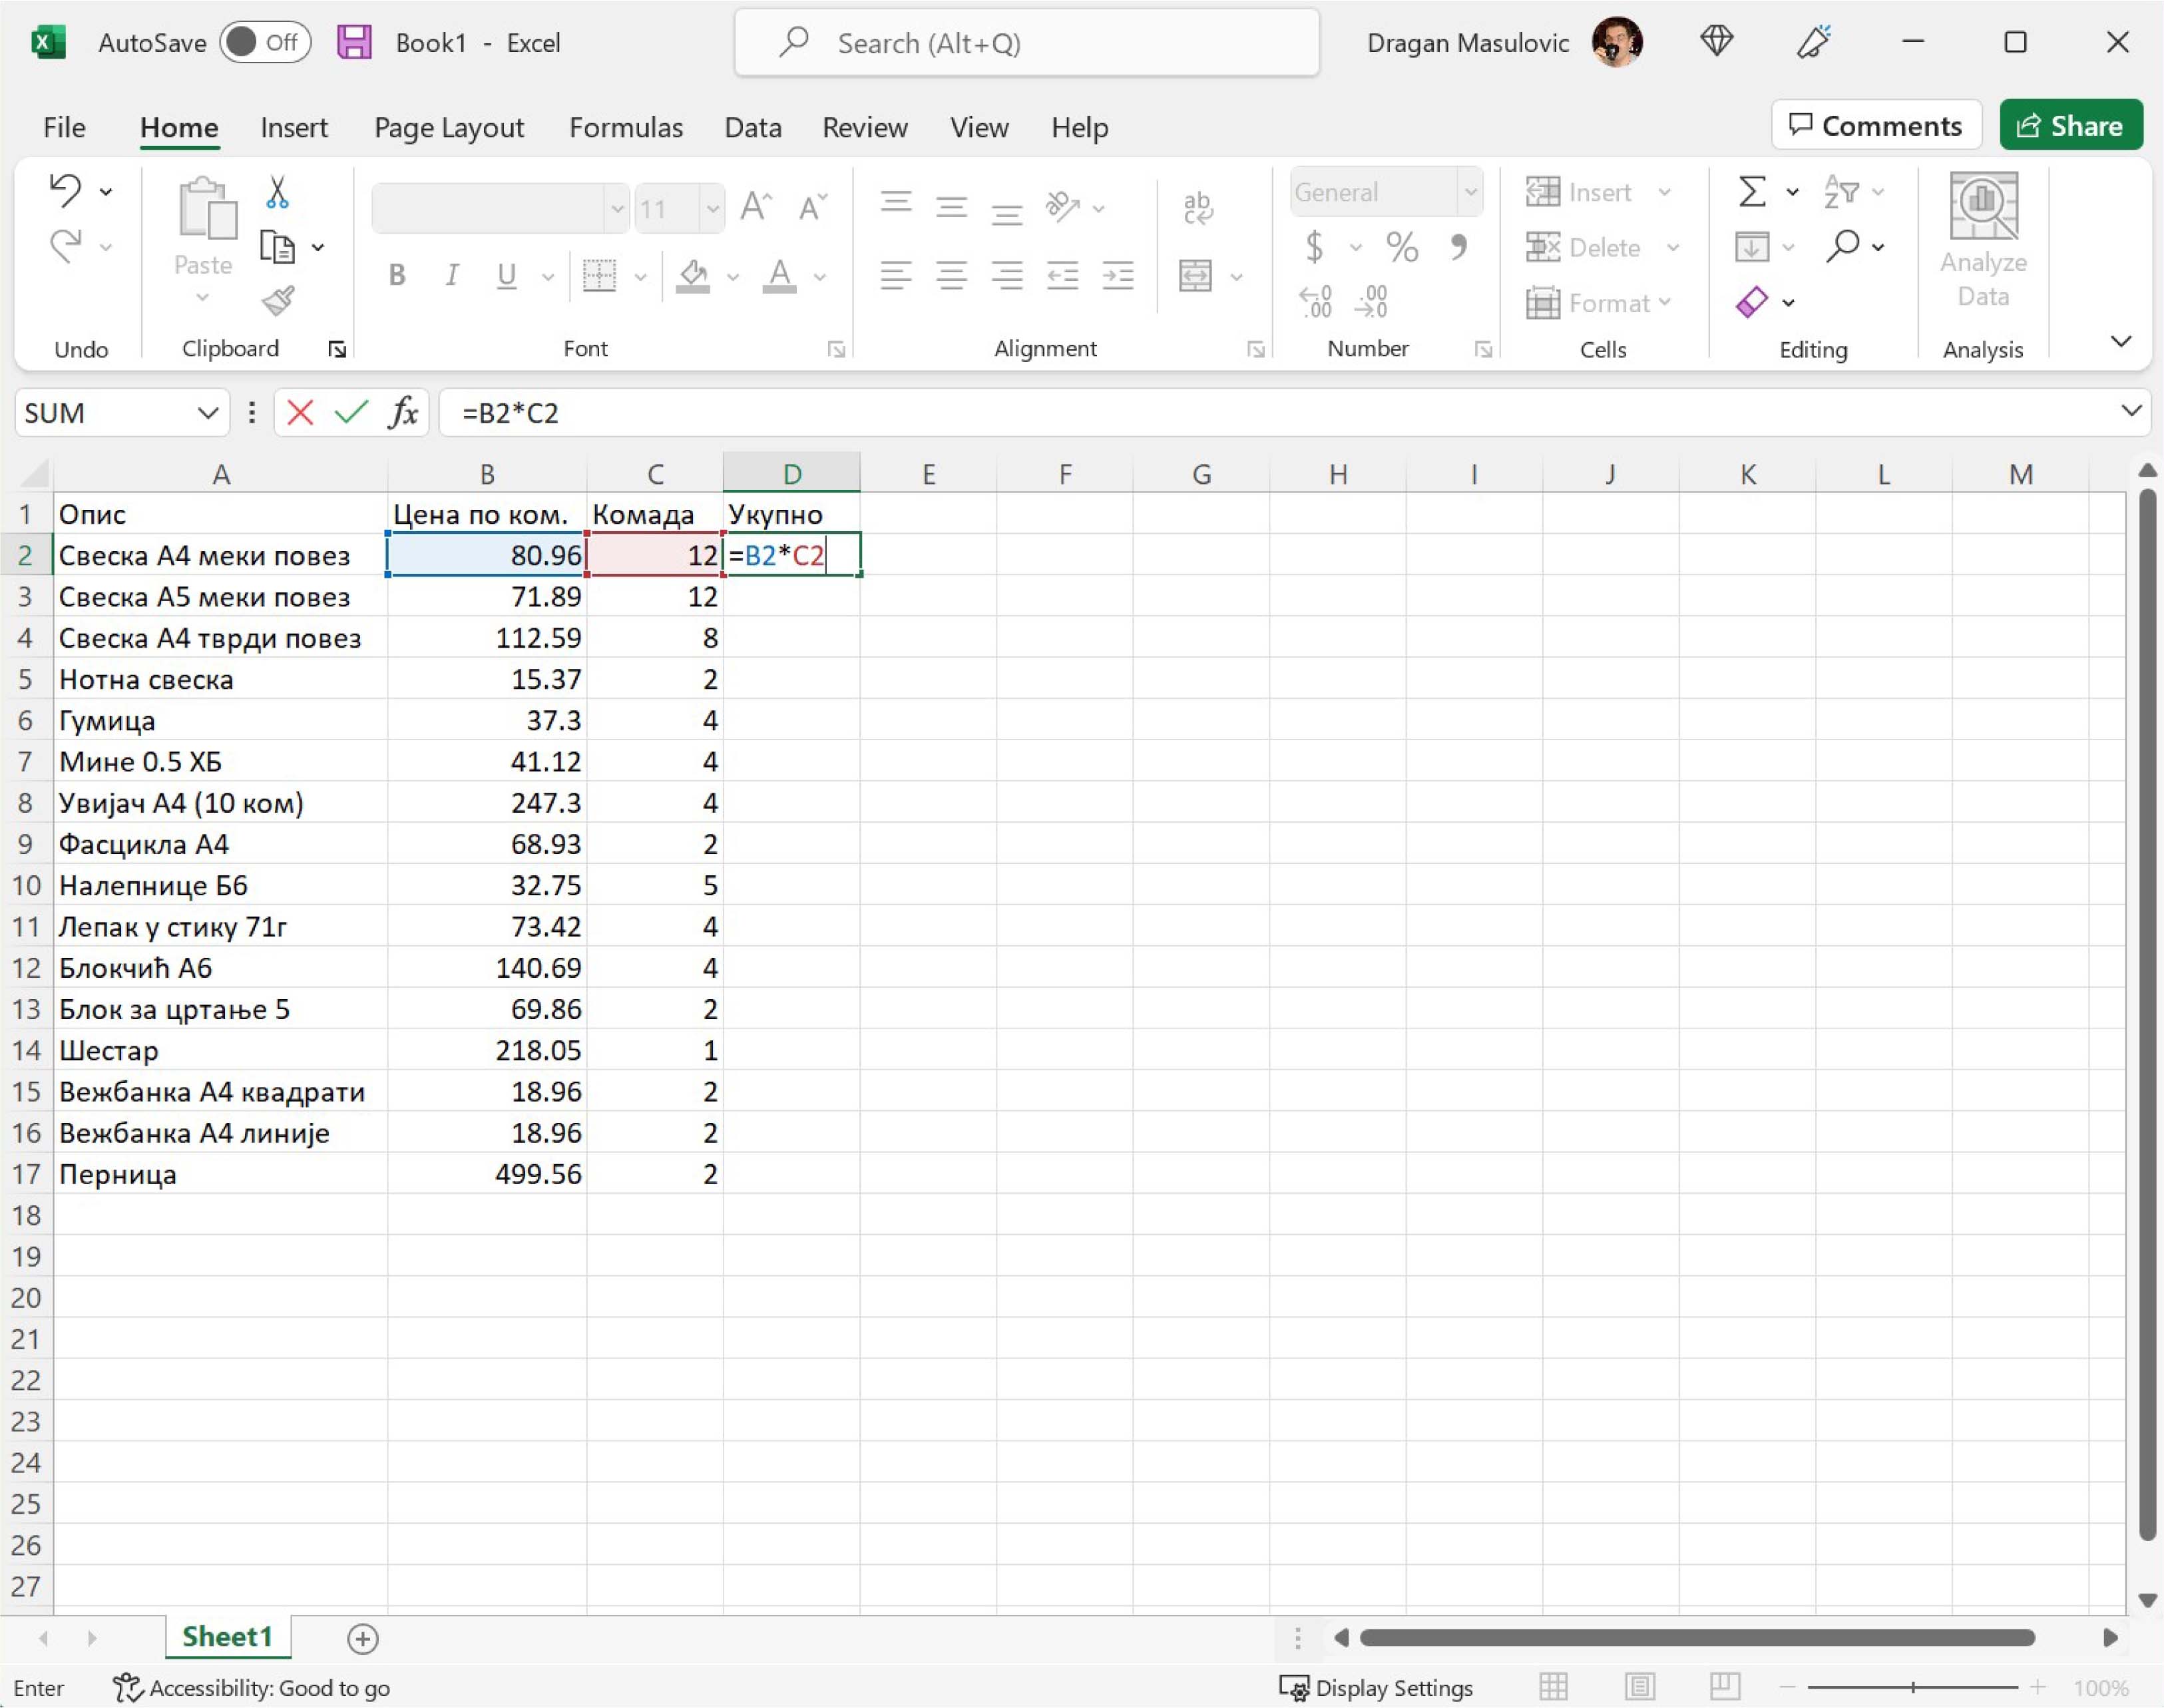Viewport: 2164px width, 1708px height.
Task: Click the Undo arrow icon
Action: pyautogui.click(x=65, y=190)
